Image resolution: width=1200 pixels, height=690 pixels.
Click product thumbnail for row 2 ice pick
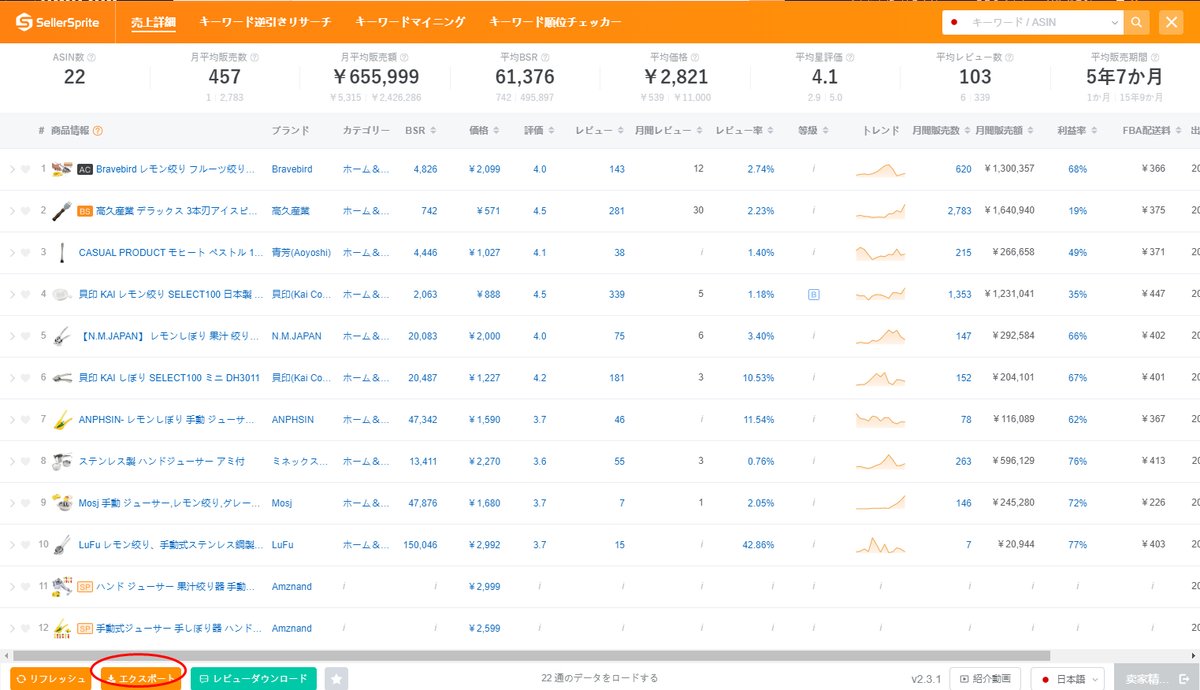click(x=62, y=211)
